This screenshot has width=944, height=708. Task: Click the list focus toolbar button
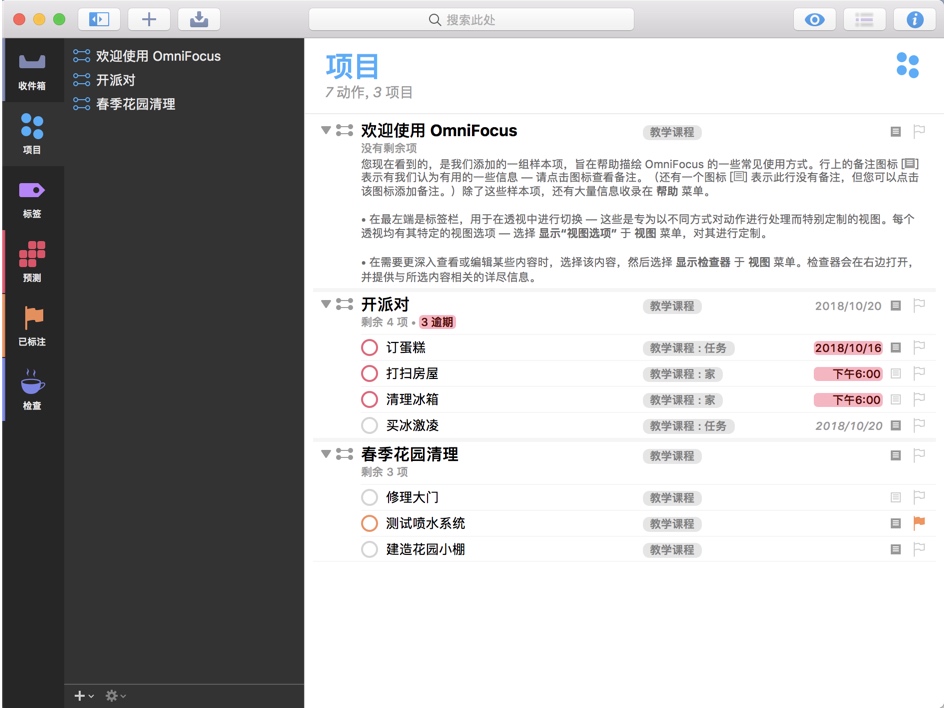(x=865, y=19)
